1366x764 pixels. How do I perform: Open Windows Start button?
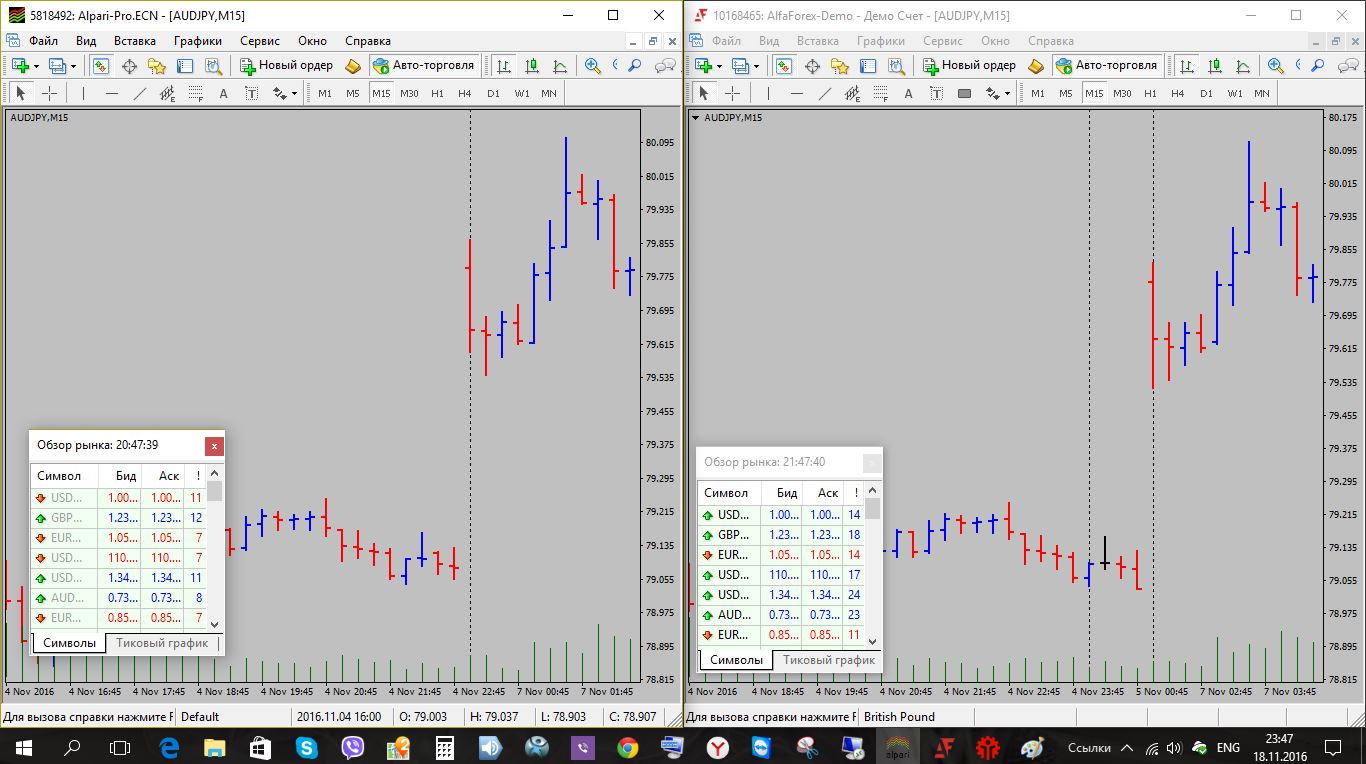point(23,747)
